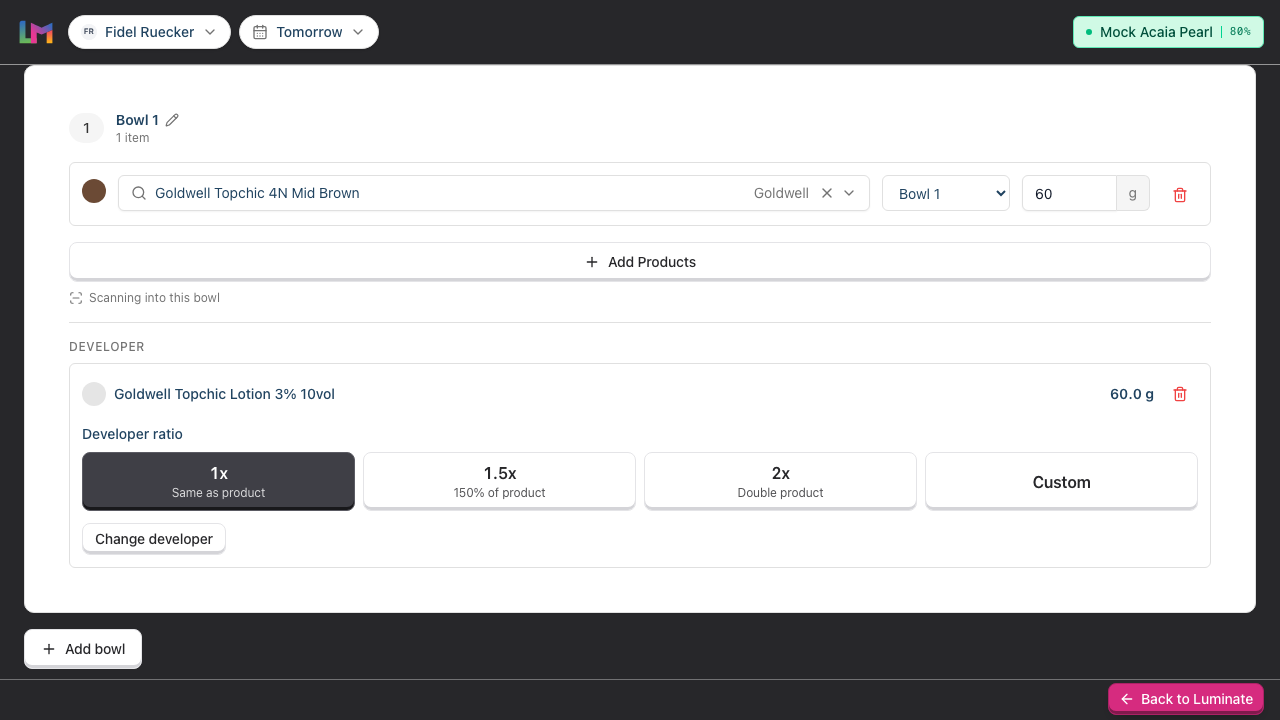Click the DEVELOPER section heading

[x=107, y=347]
